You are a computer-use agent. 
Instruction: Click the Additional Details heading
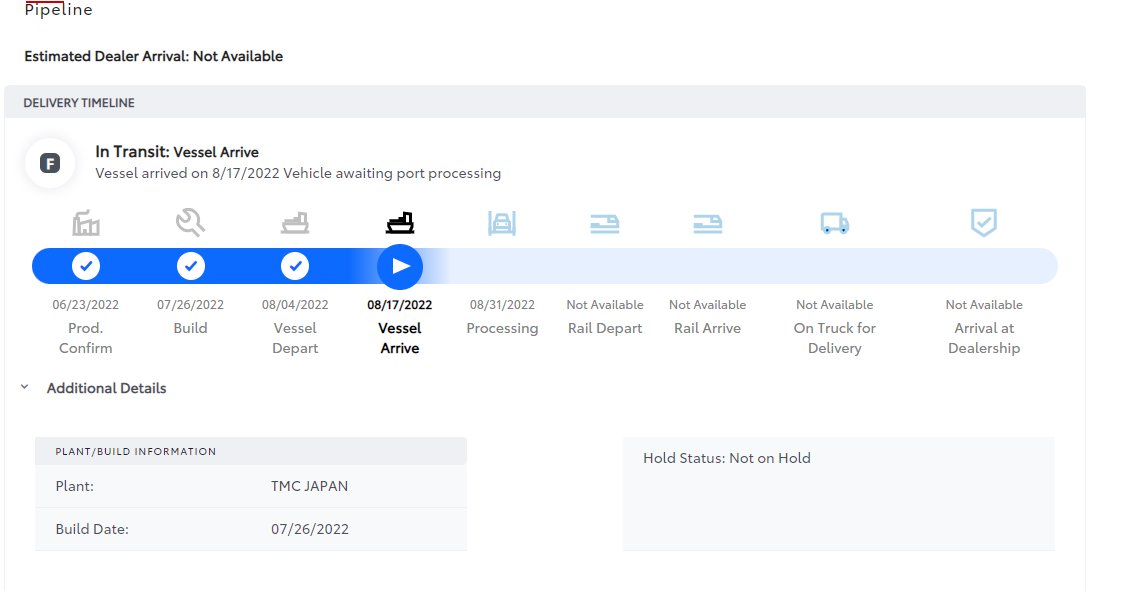106,388
